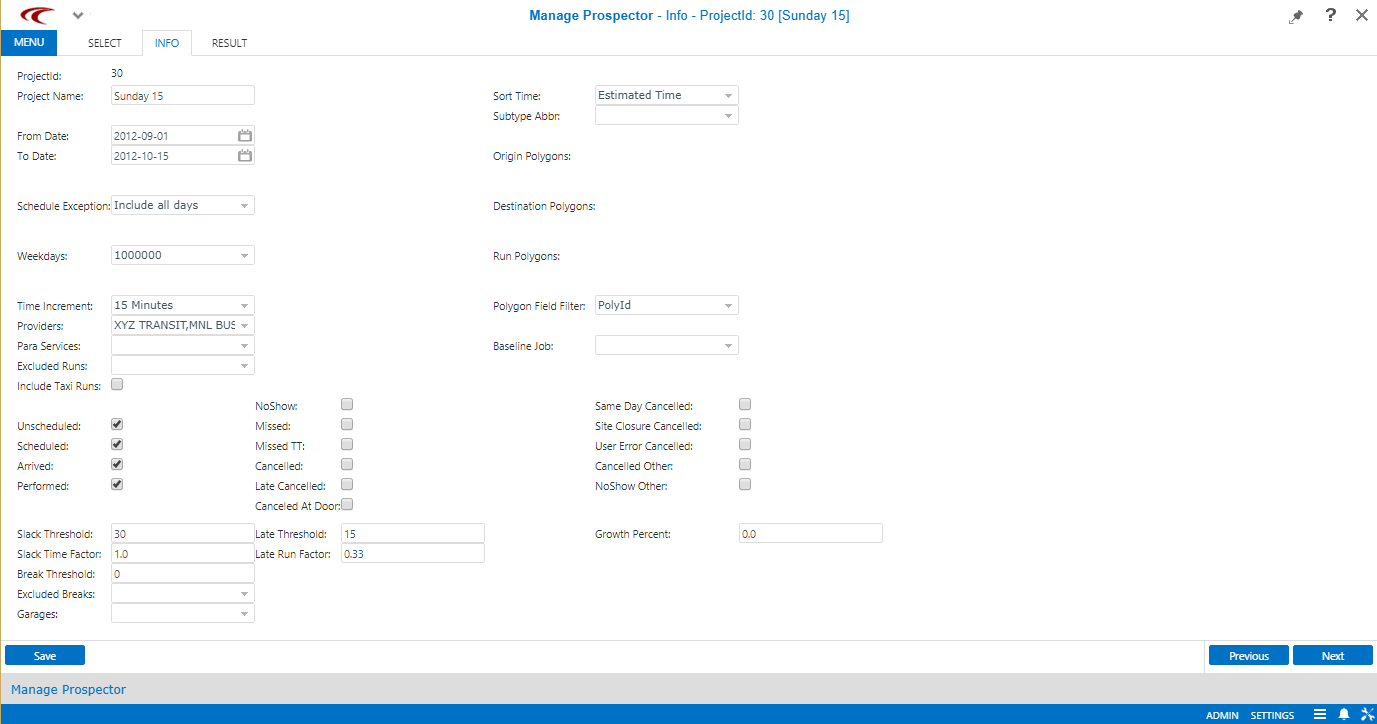Switch to the SELECT tab

coord(105,43)
